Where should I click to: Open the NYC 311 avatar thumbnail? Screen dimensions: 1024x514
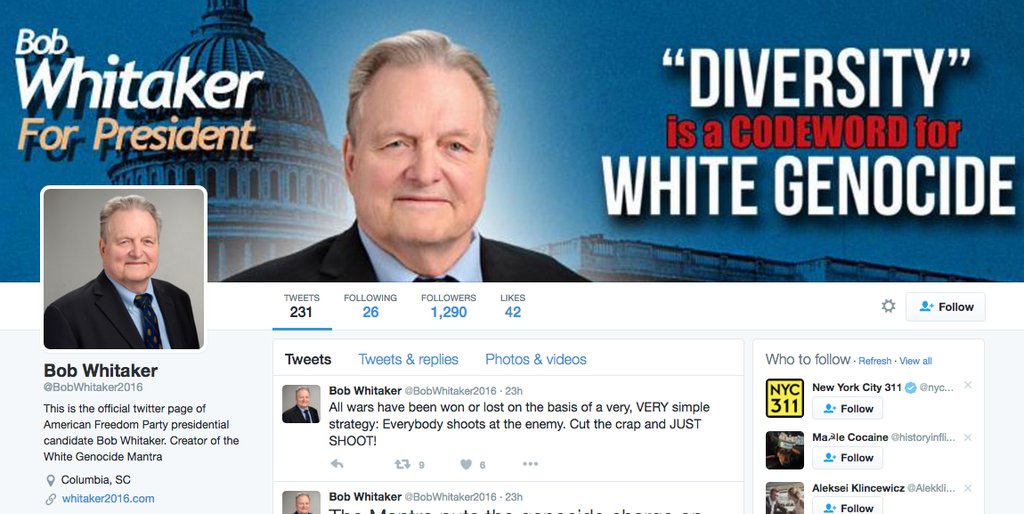[x=784, y=398]
